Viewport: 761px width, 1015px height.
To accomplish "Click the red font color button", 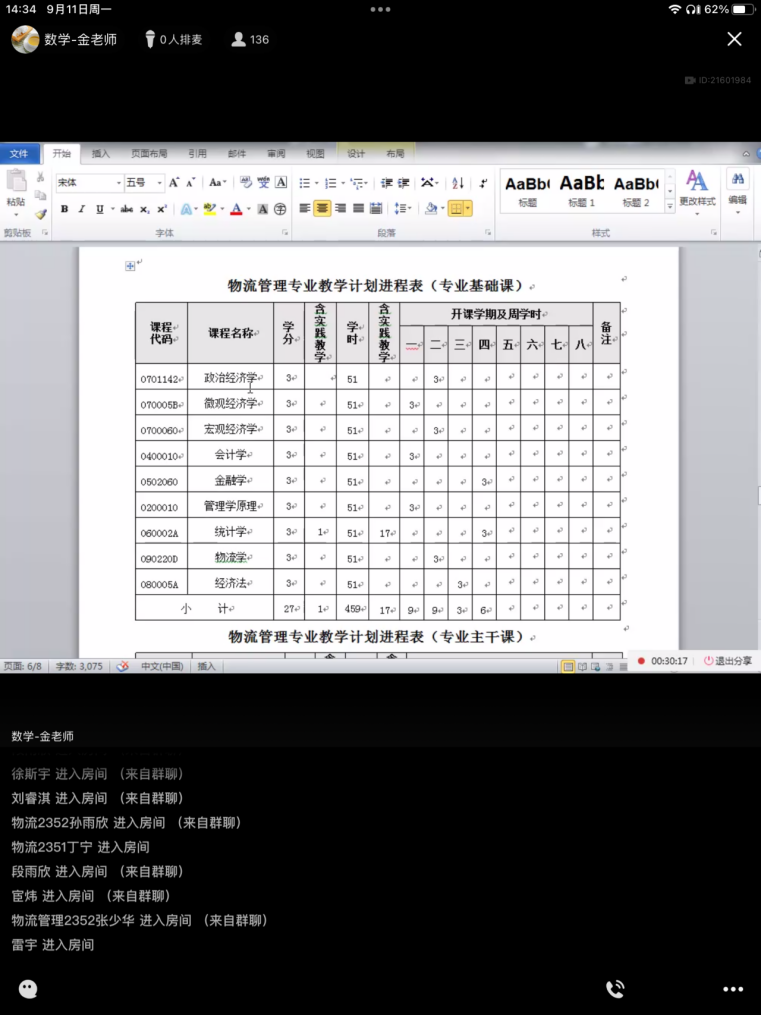I will pos(236,209).
